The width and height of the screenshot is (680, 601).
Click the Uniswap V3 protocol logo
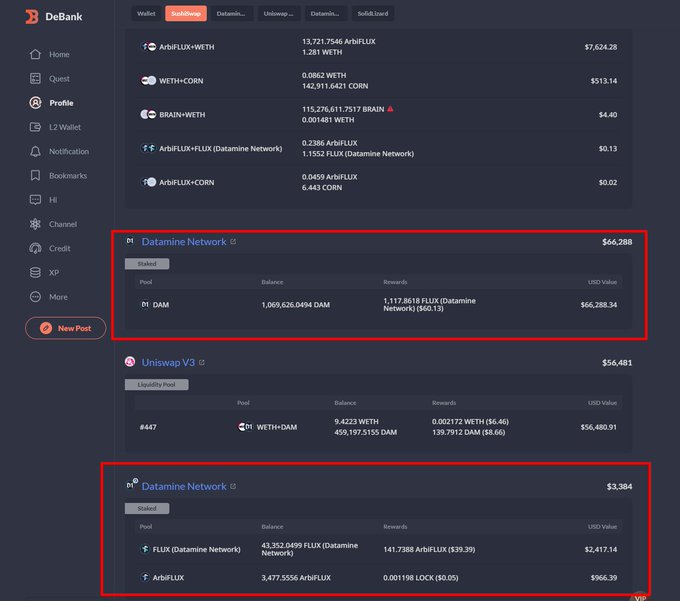(x=130, y=362)
